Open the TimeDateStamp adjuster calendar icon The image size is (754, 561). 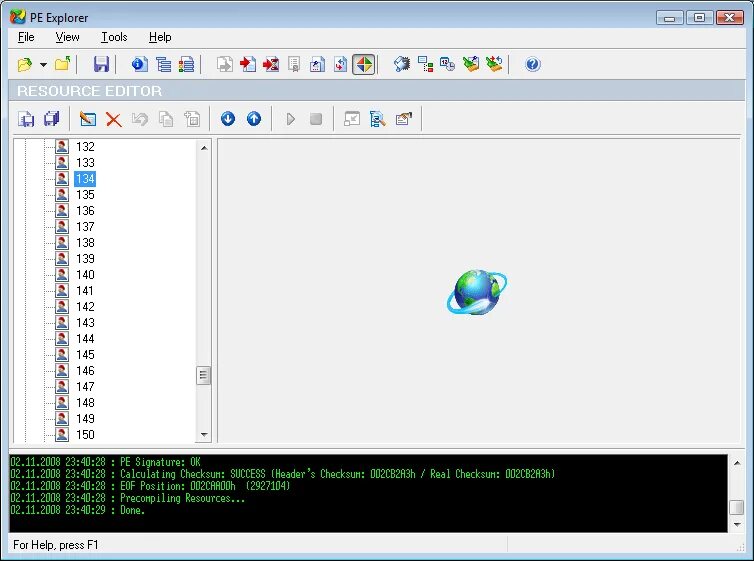click(448, 64)
